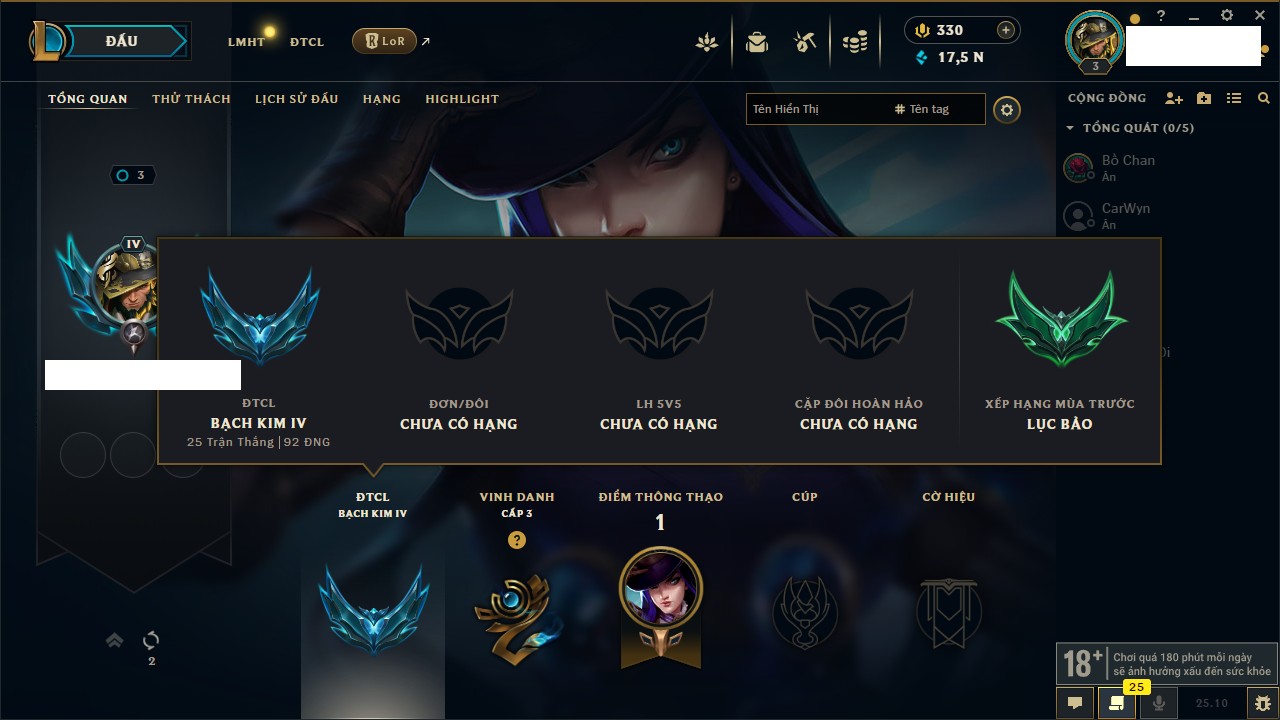1280x720 pixels.
Task: Click the Tên Hiển Thị search field
Action: click(814, 109)
